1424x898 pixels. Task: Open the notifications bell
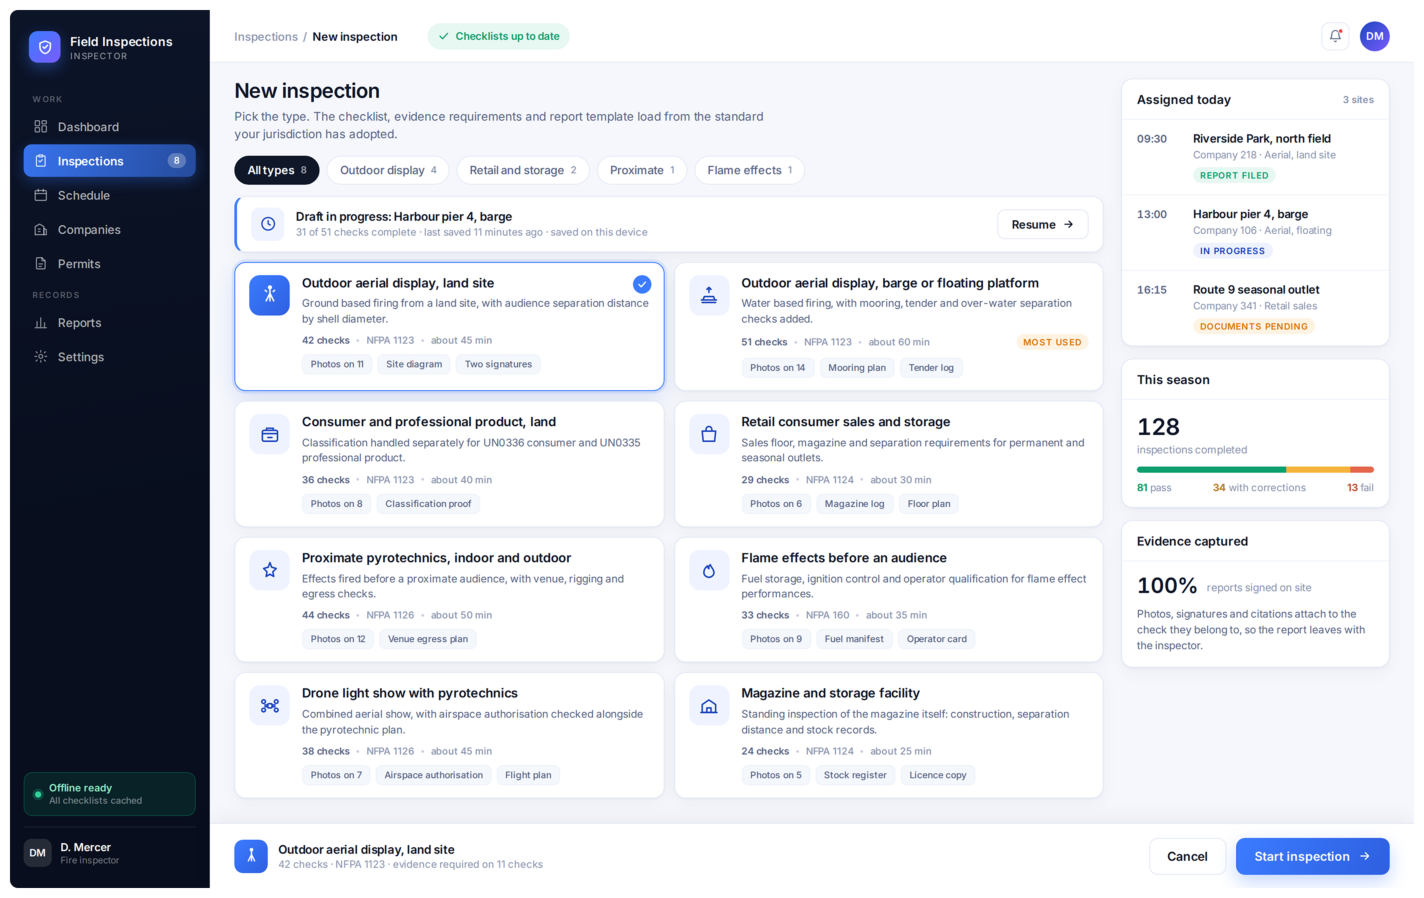(1335, 36)
